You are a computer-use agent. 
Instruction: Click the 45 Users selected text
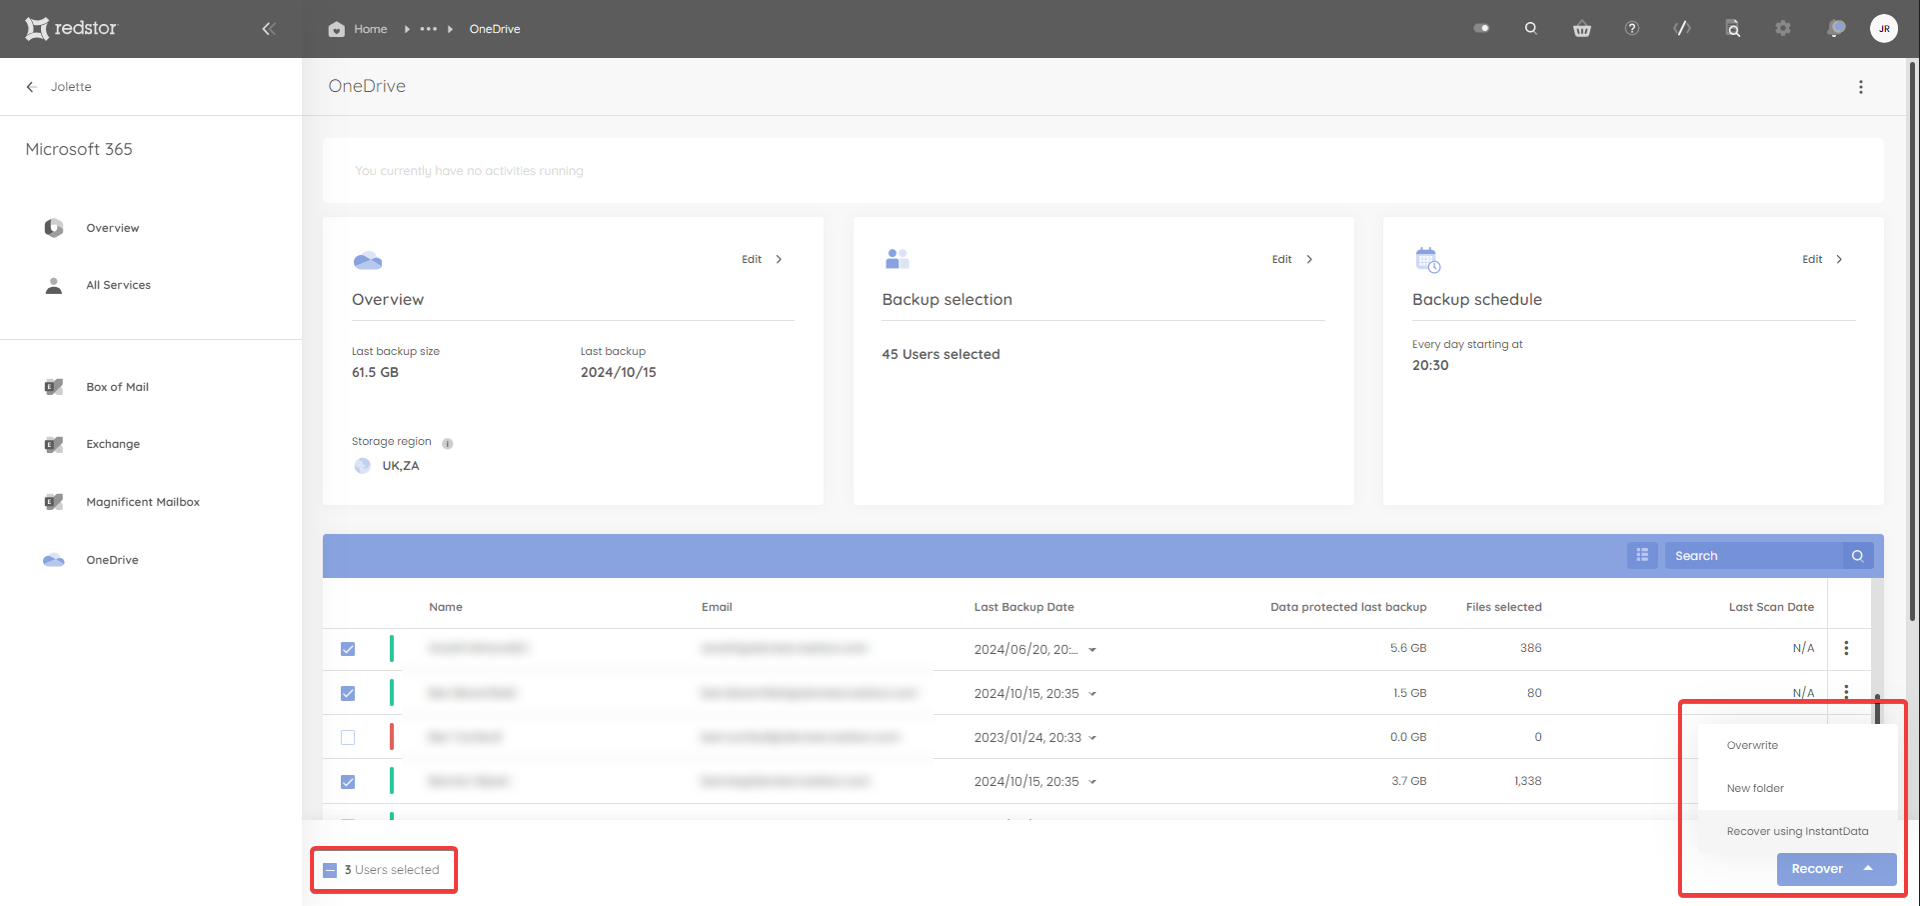[941, 354]
